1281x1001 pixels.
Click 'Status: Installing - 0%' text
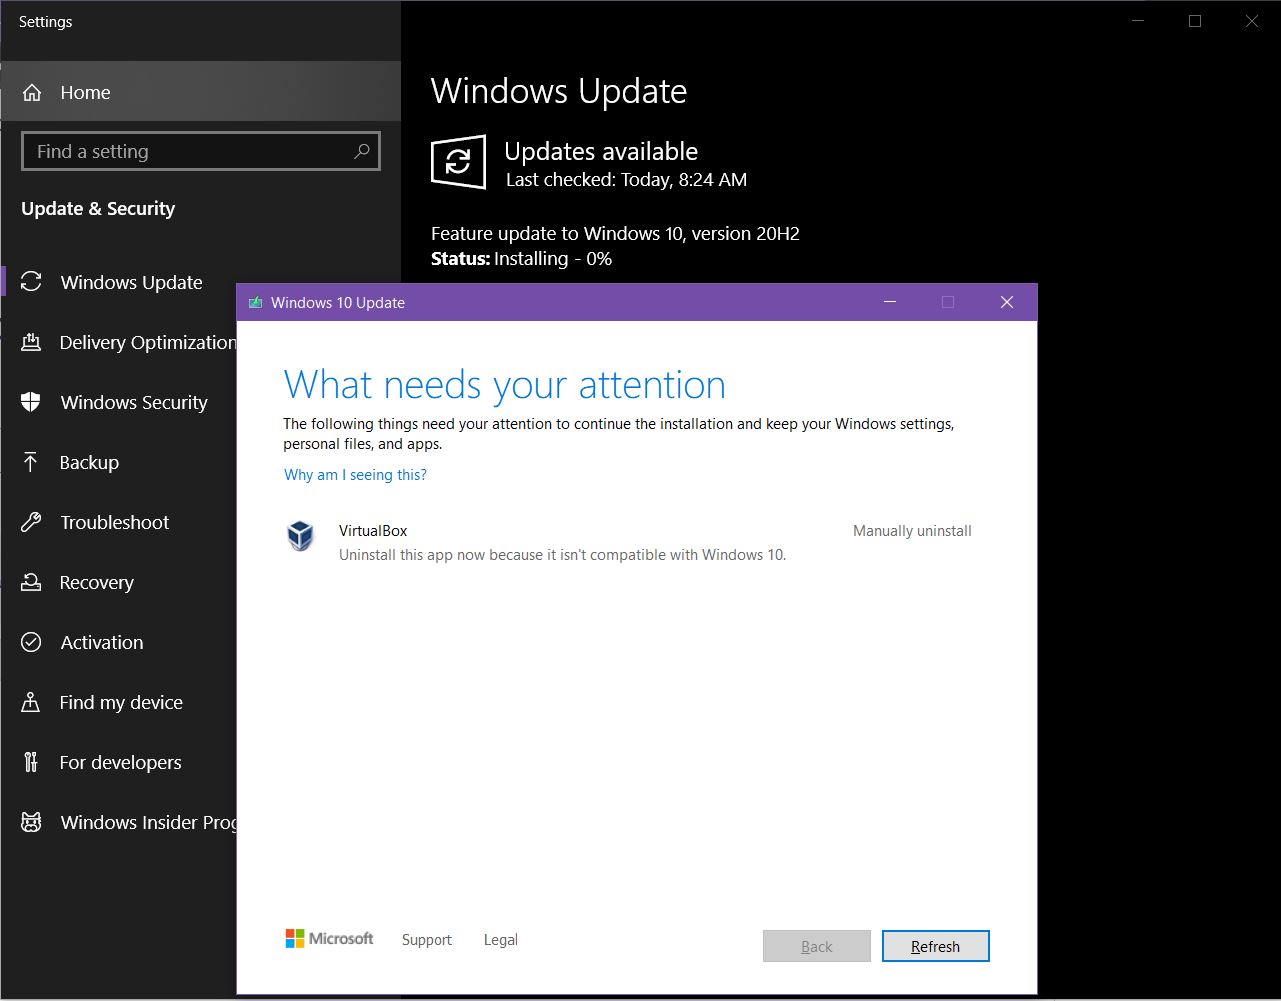click(521, 259)
